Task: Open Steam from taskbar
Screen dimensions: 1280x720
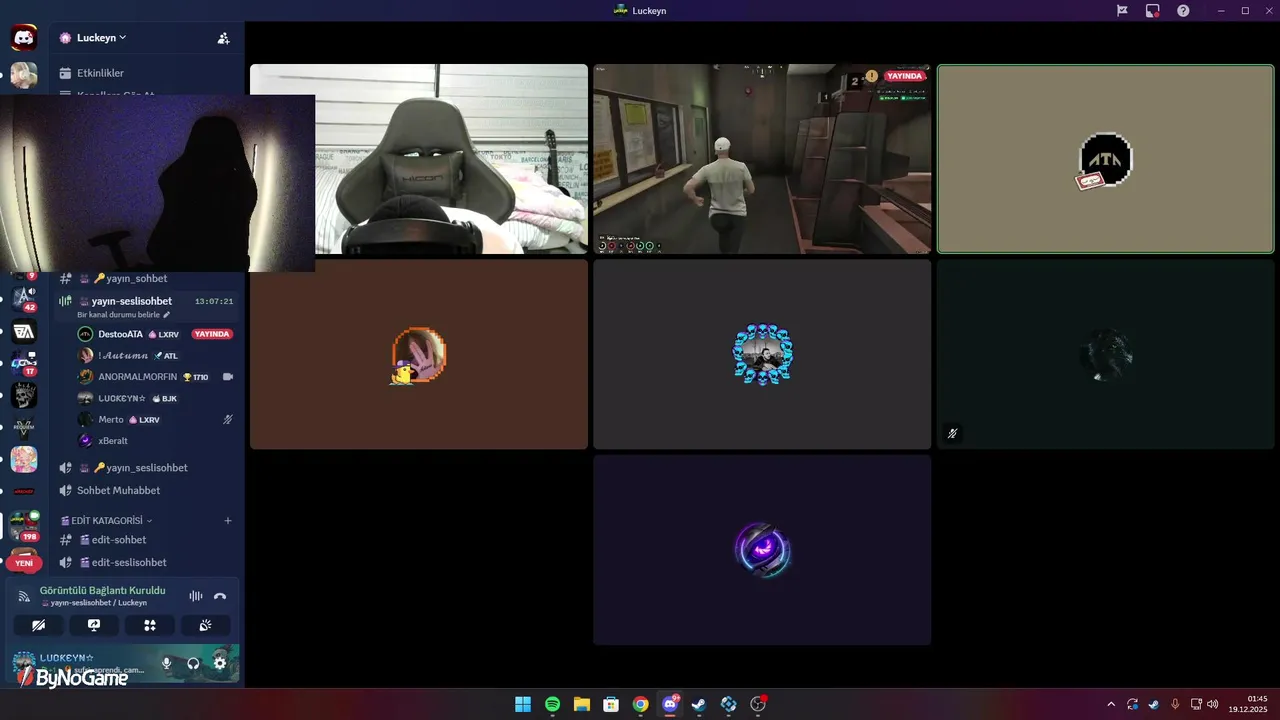Action: tap(699, 704)
